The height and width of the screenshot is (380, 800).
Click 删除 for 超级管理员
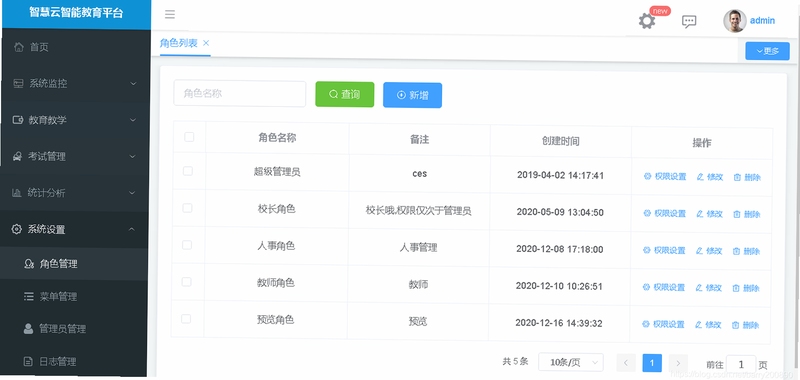click(747, 178)
